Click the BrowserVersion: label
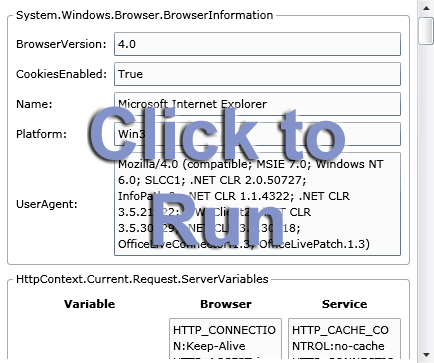The image size is (434, 363). [x=61, y=44]
